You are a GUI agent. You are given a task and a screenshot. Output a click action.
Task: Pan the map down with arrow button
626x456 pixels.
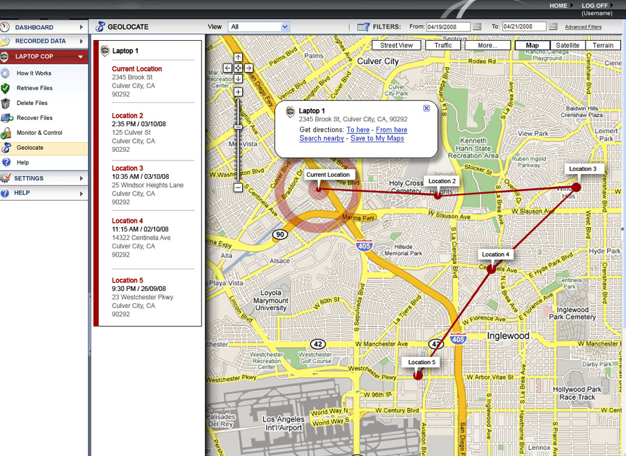[x=238, y=79]
